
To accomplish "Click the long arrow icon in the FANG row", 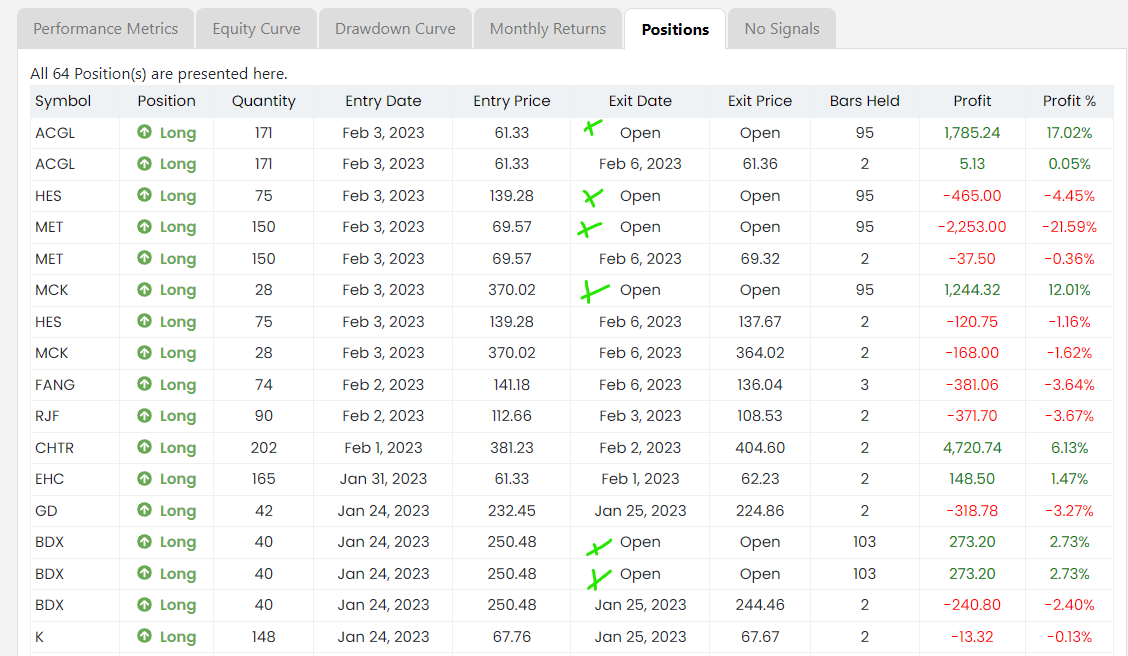I will [x=145, y=383].
